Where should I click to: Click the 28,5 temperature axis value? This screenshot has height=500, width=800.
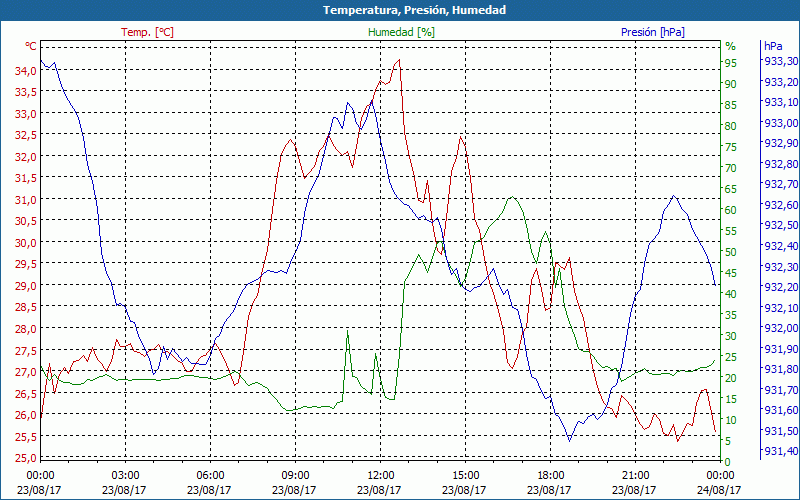(26, 307)
